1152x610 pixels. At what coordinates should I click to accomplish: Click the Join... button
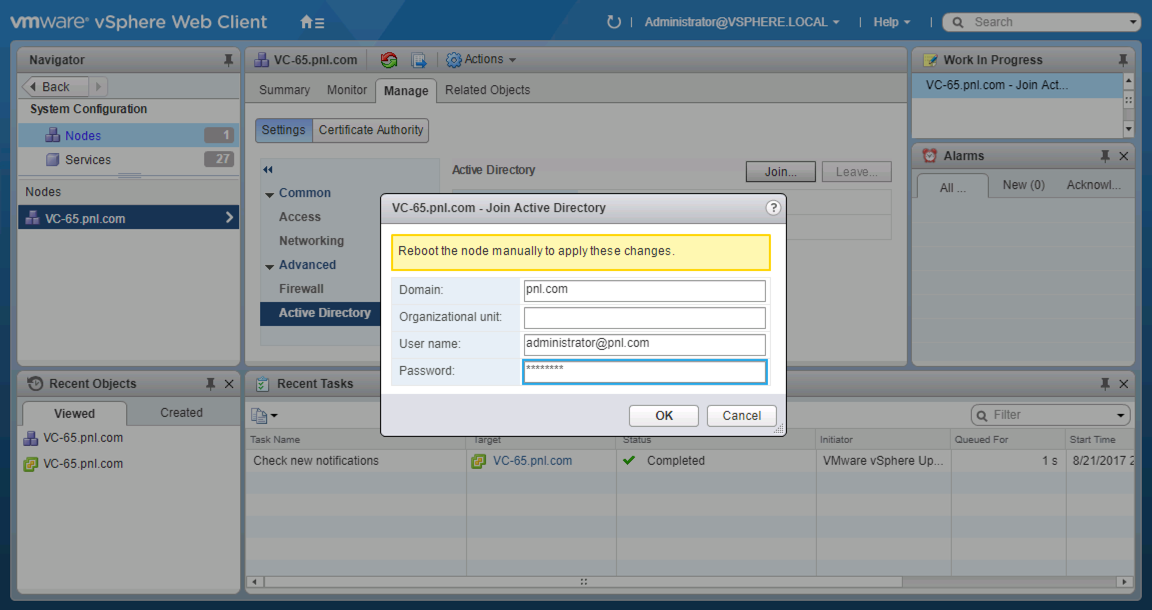coord(780,172)
